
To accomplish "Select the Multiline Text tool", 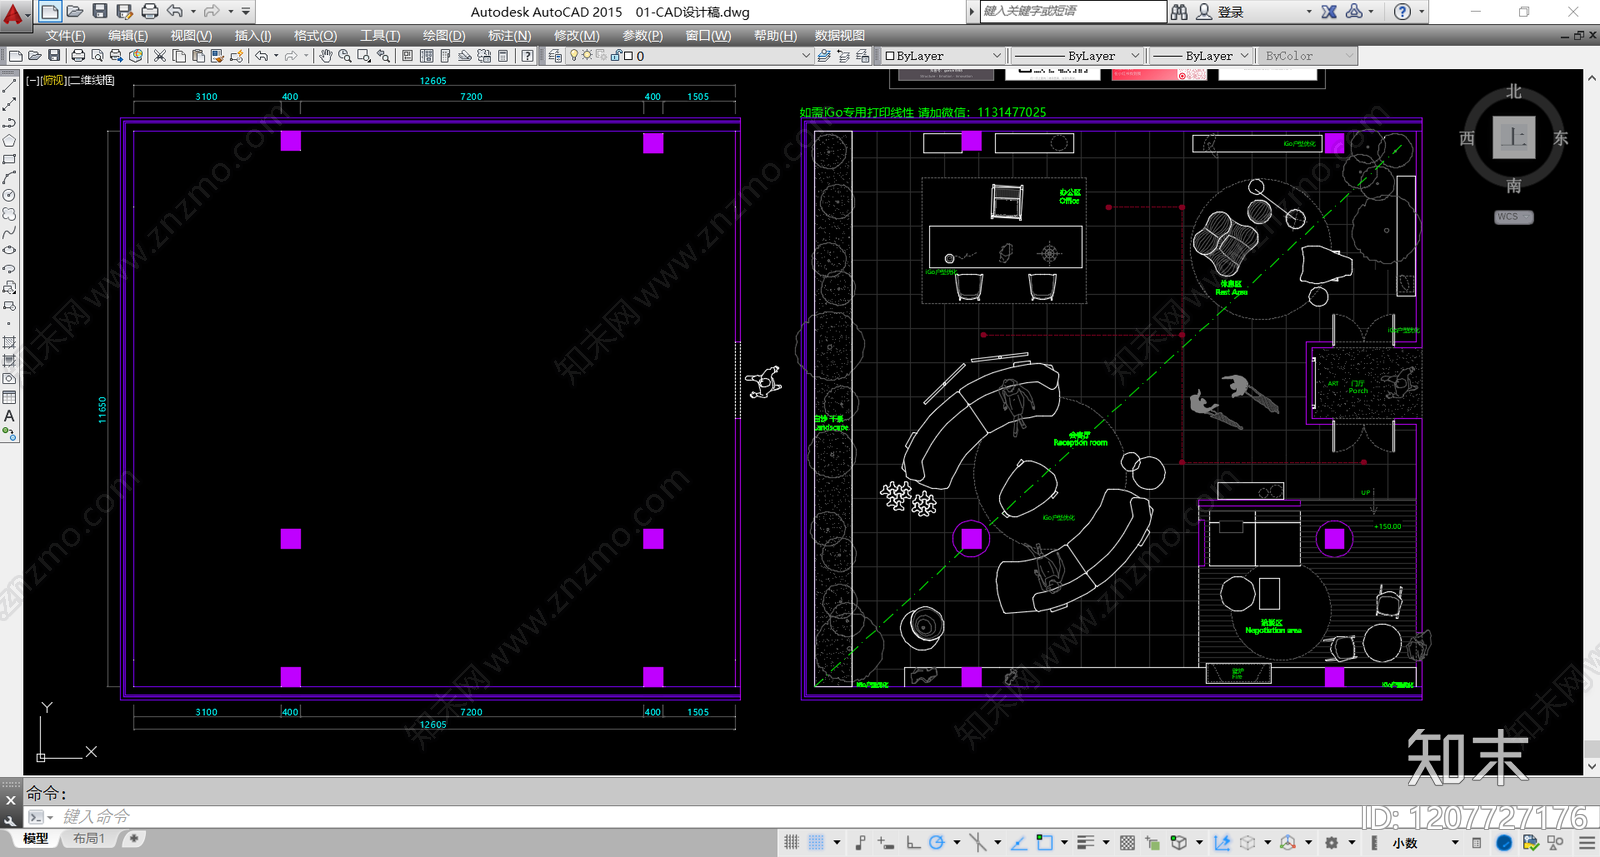I will coord(9,415).
